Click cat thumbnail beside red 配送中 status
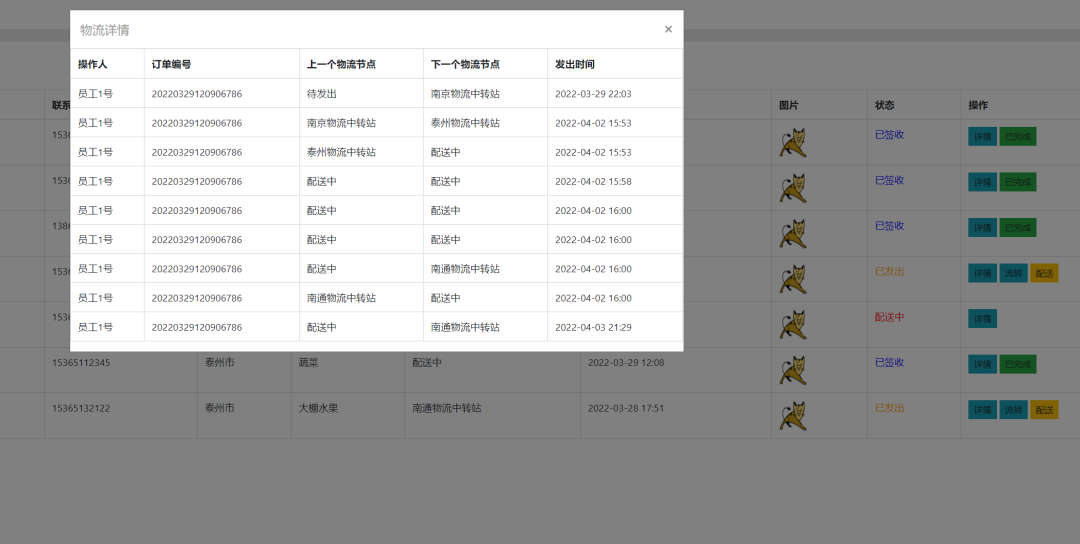The image size is (1080, 544). point(793,324)
